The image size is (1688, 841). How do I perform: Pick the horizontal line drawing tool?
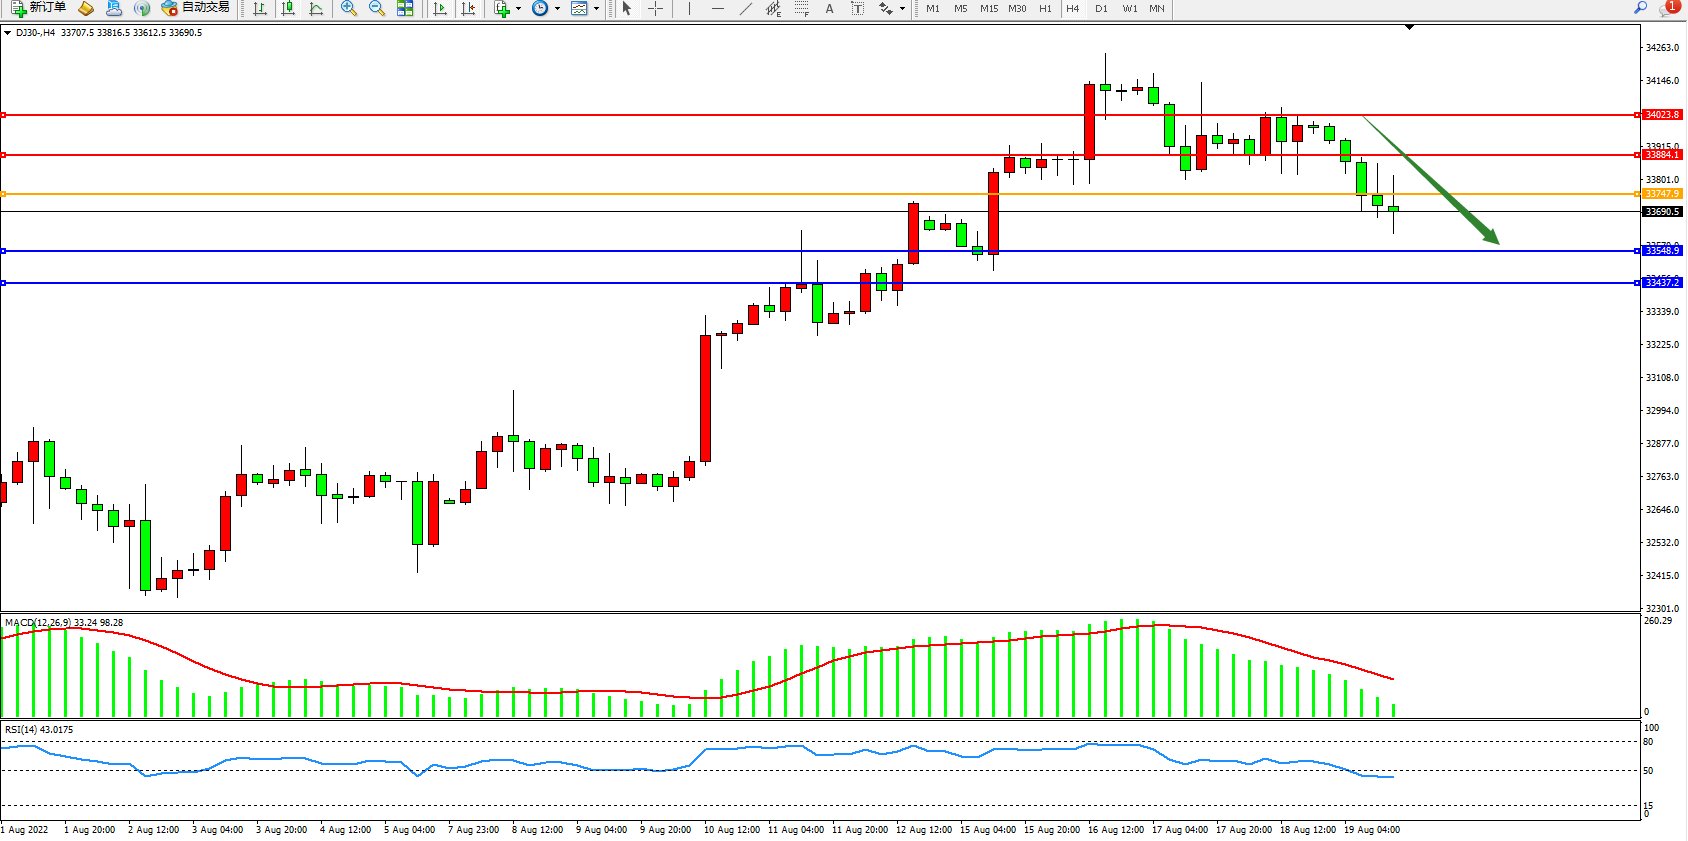pos(717,8)
